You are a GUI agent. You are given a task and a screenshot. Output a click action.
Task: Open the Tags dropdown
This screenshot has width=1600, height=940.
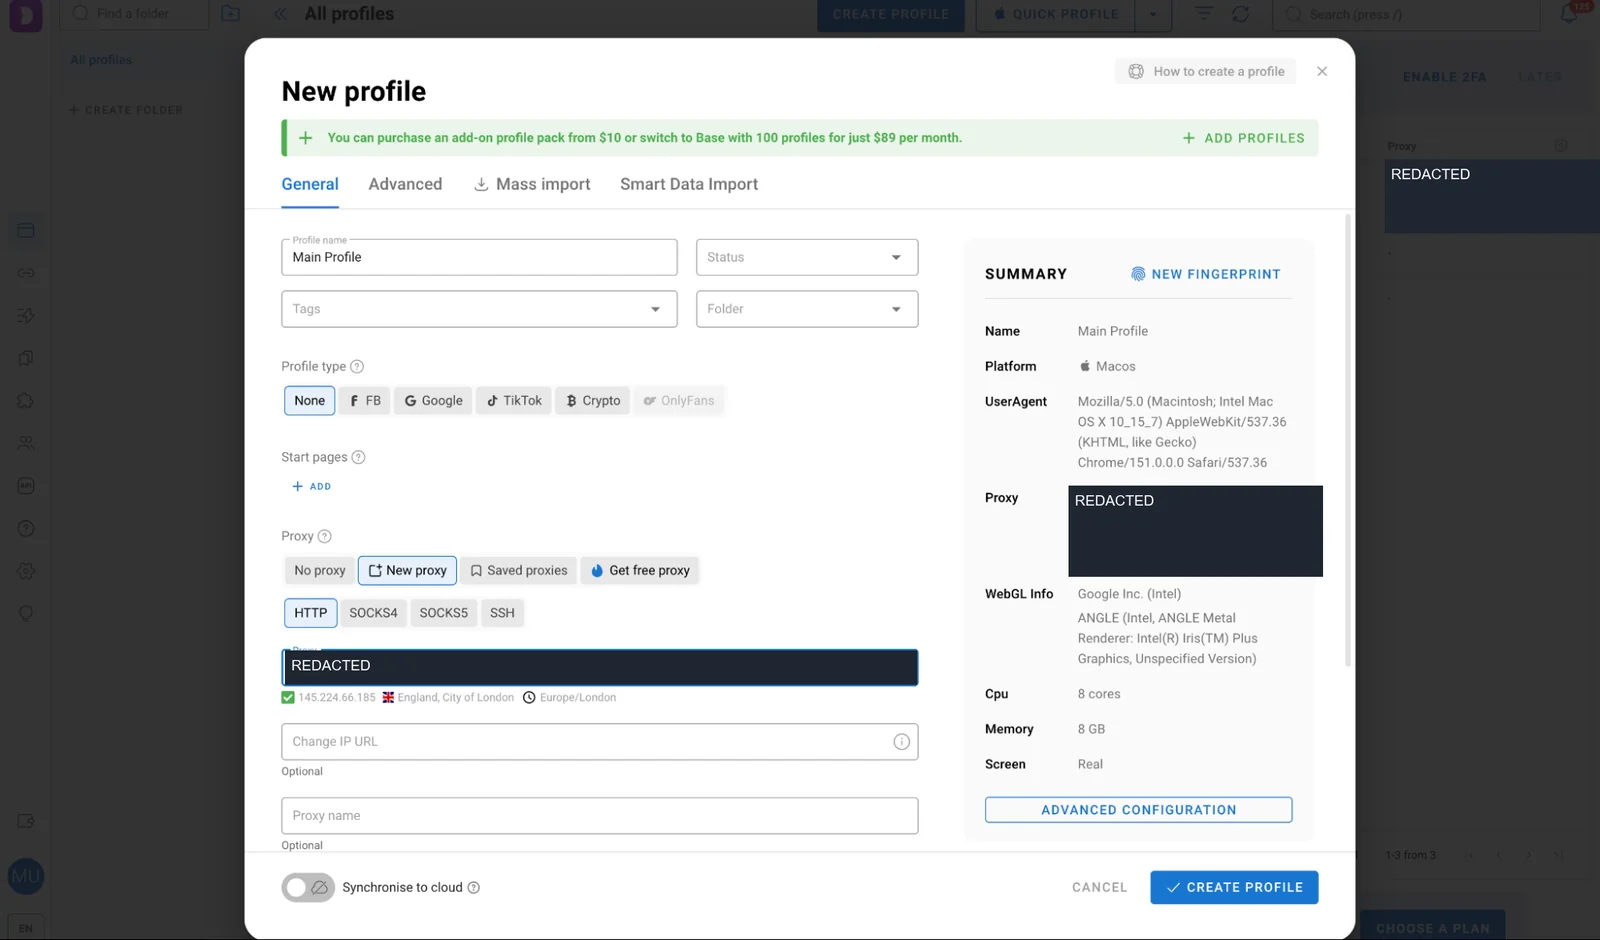tap(479, 310)
